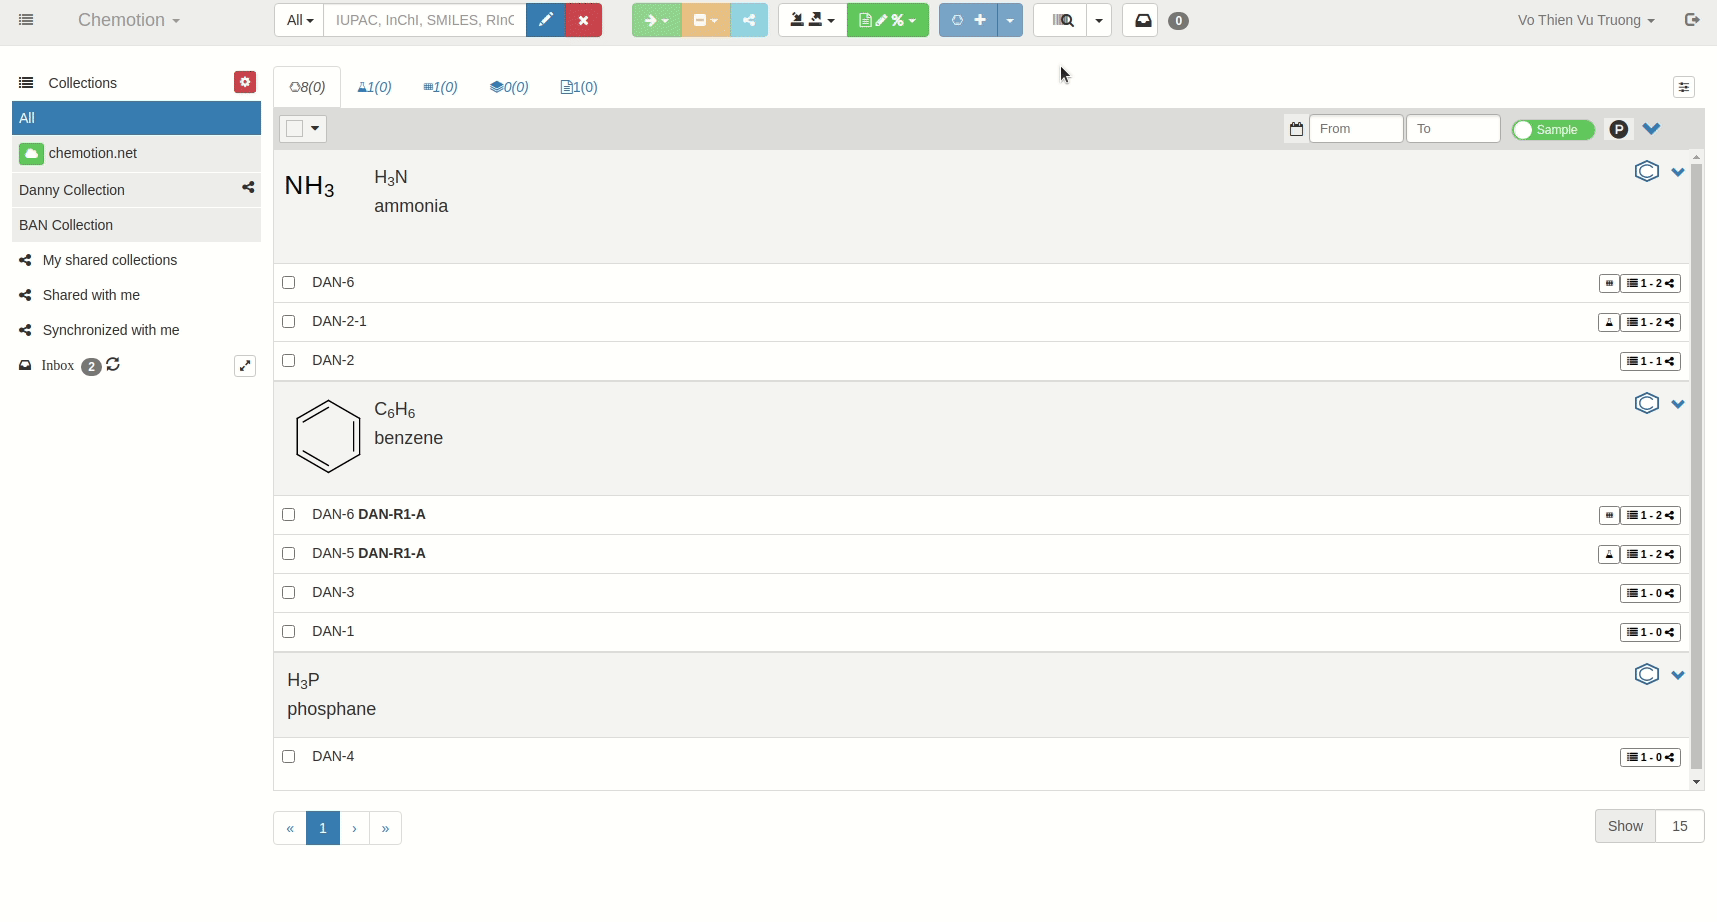Open Shared with me collections
Viewport: 1717px width, 922px height.
click(91, 295)
